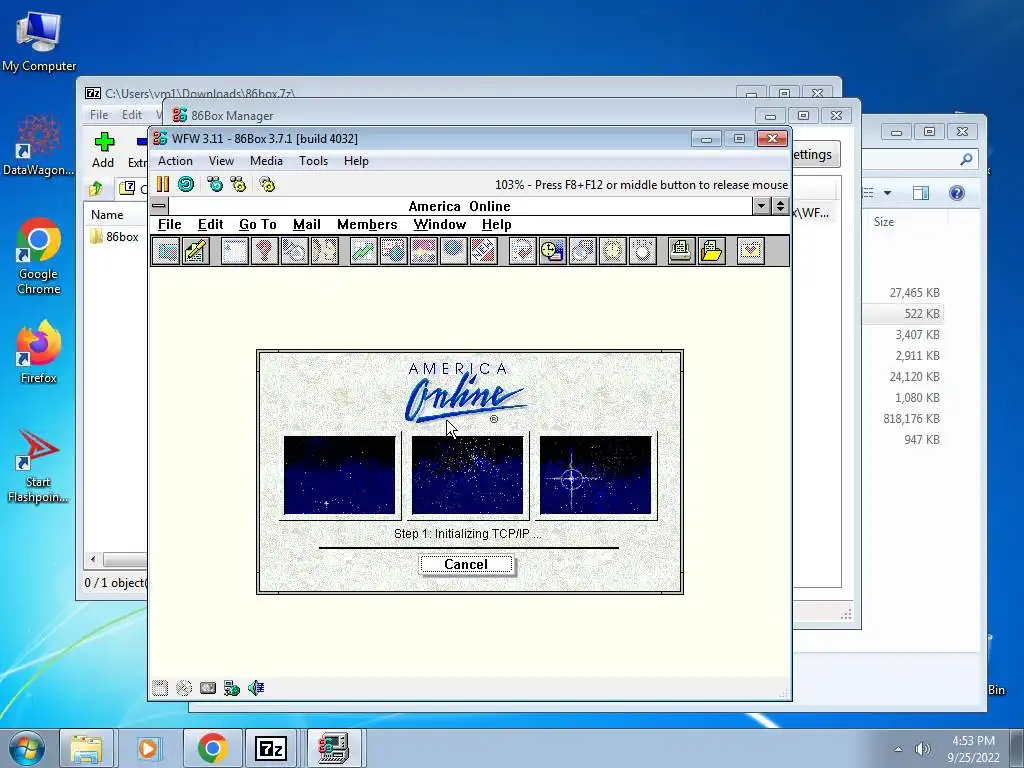Click the AOL people faces toolbar icon
This screenshot has width=1024, height=768.
[x=325, y=251]
